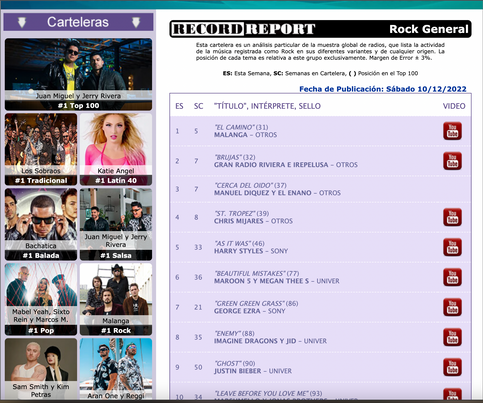The image size is (483, 403).
Task: Select the song title "EL CAMINO"
Action: (234, 127)
